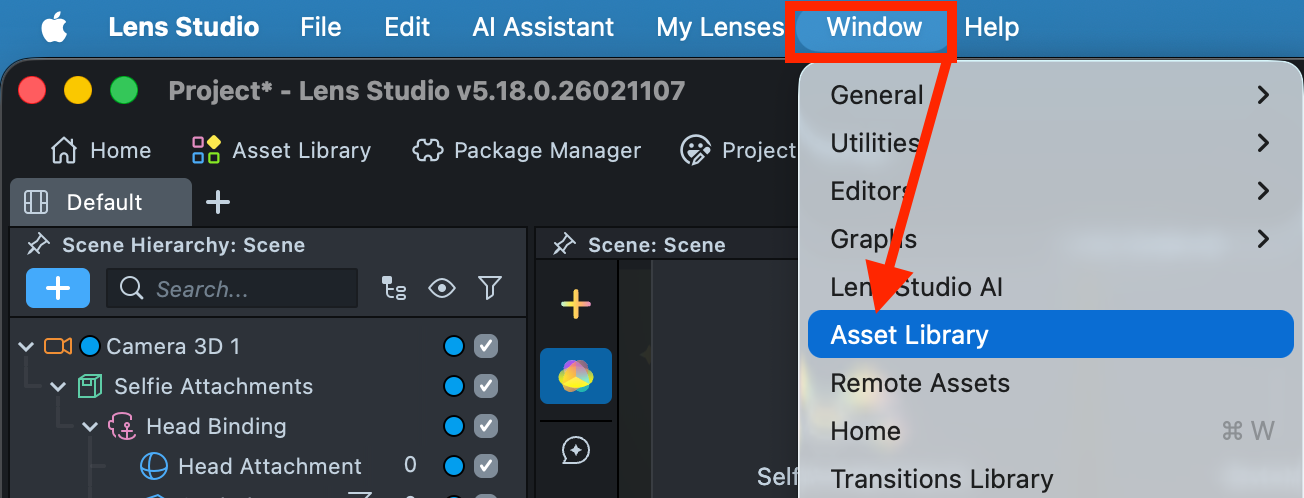
Task: Collapse the Camera 3D 1 tree item
Action: [x=26, y=347]
